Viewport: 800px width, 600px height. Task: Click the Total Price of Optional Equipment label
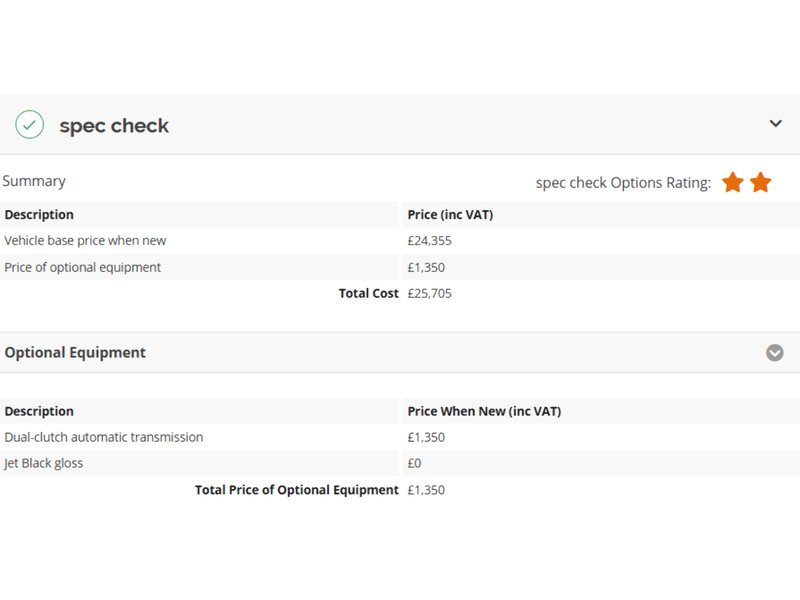tap(296, 490)
